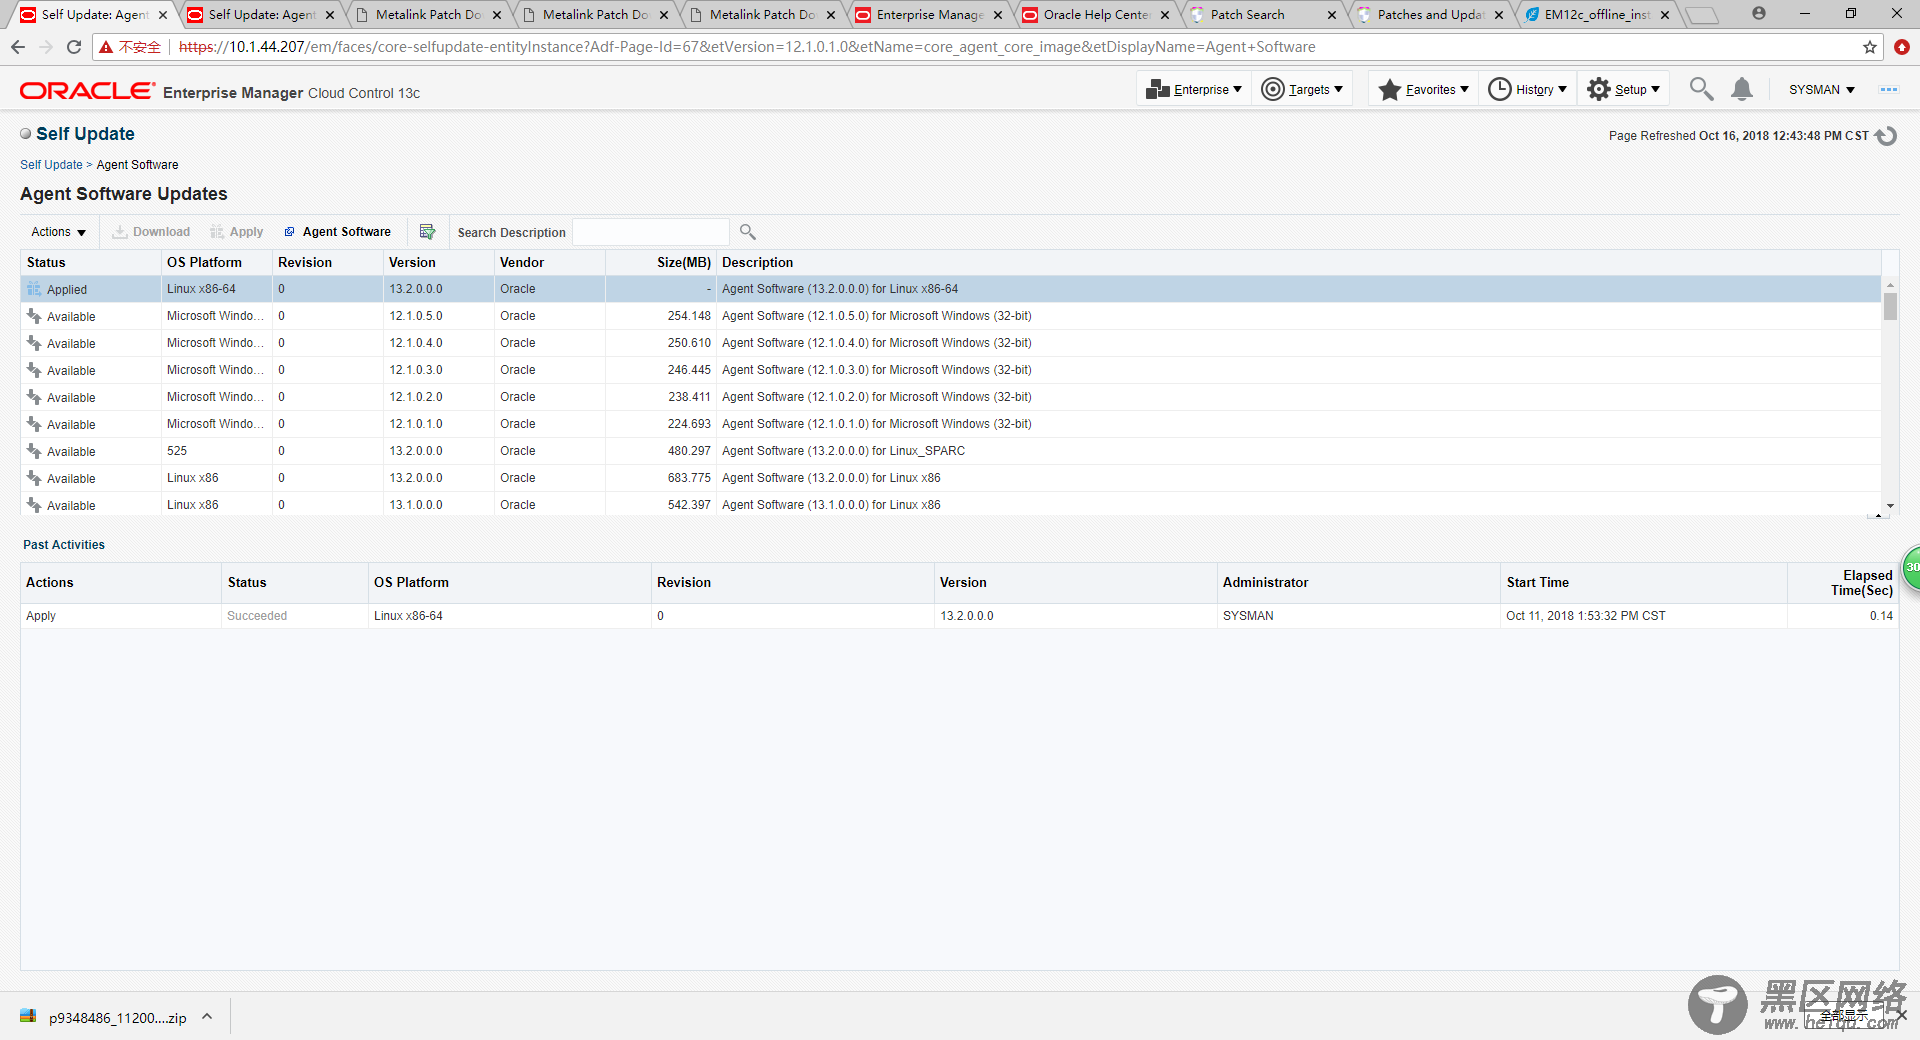The height and width of the screenshot is (1040, 1920).
Task: Open the Targets menu
Action: click(x=1302, y=89)
